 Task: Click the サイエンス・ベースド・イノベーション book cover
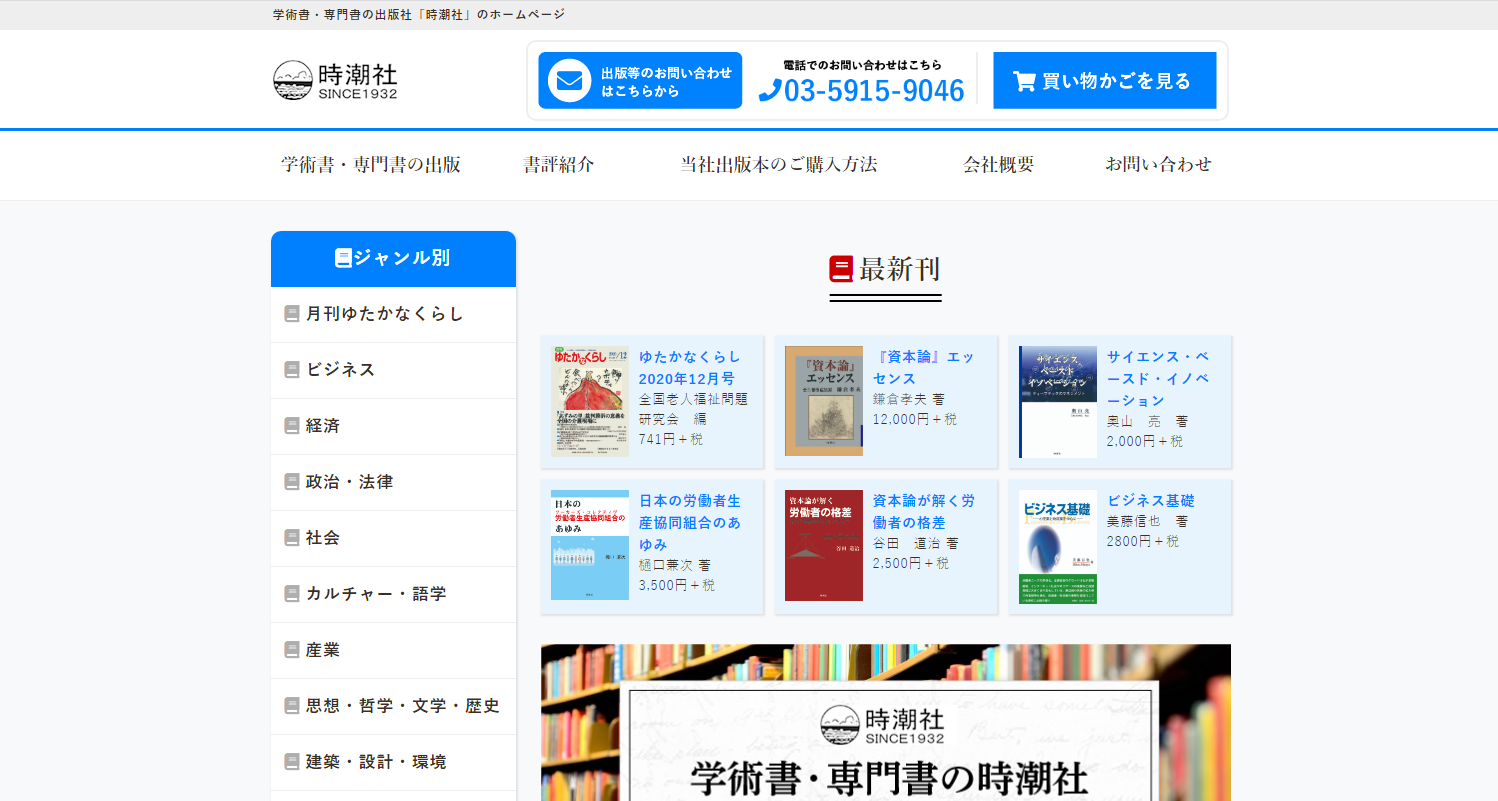coord(1058,402)
